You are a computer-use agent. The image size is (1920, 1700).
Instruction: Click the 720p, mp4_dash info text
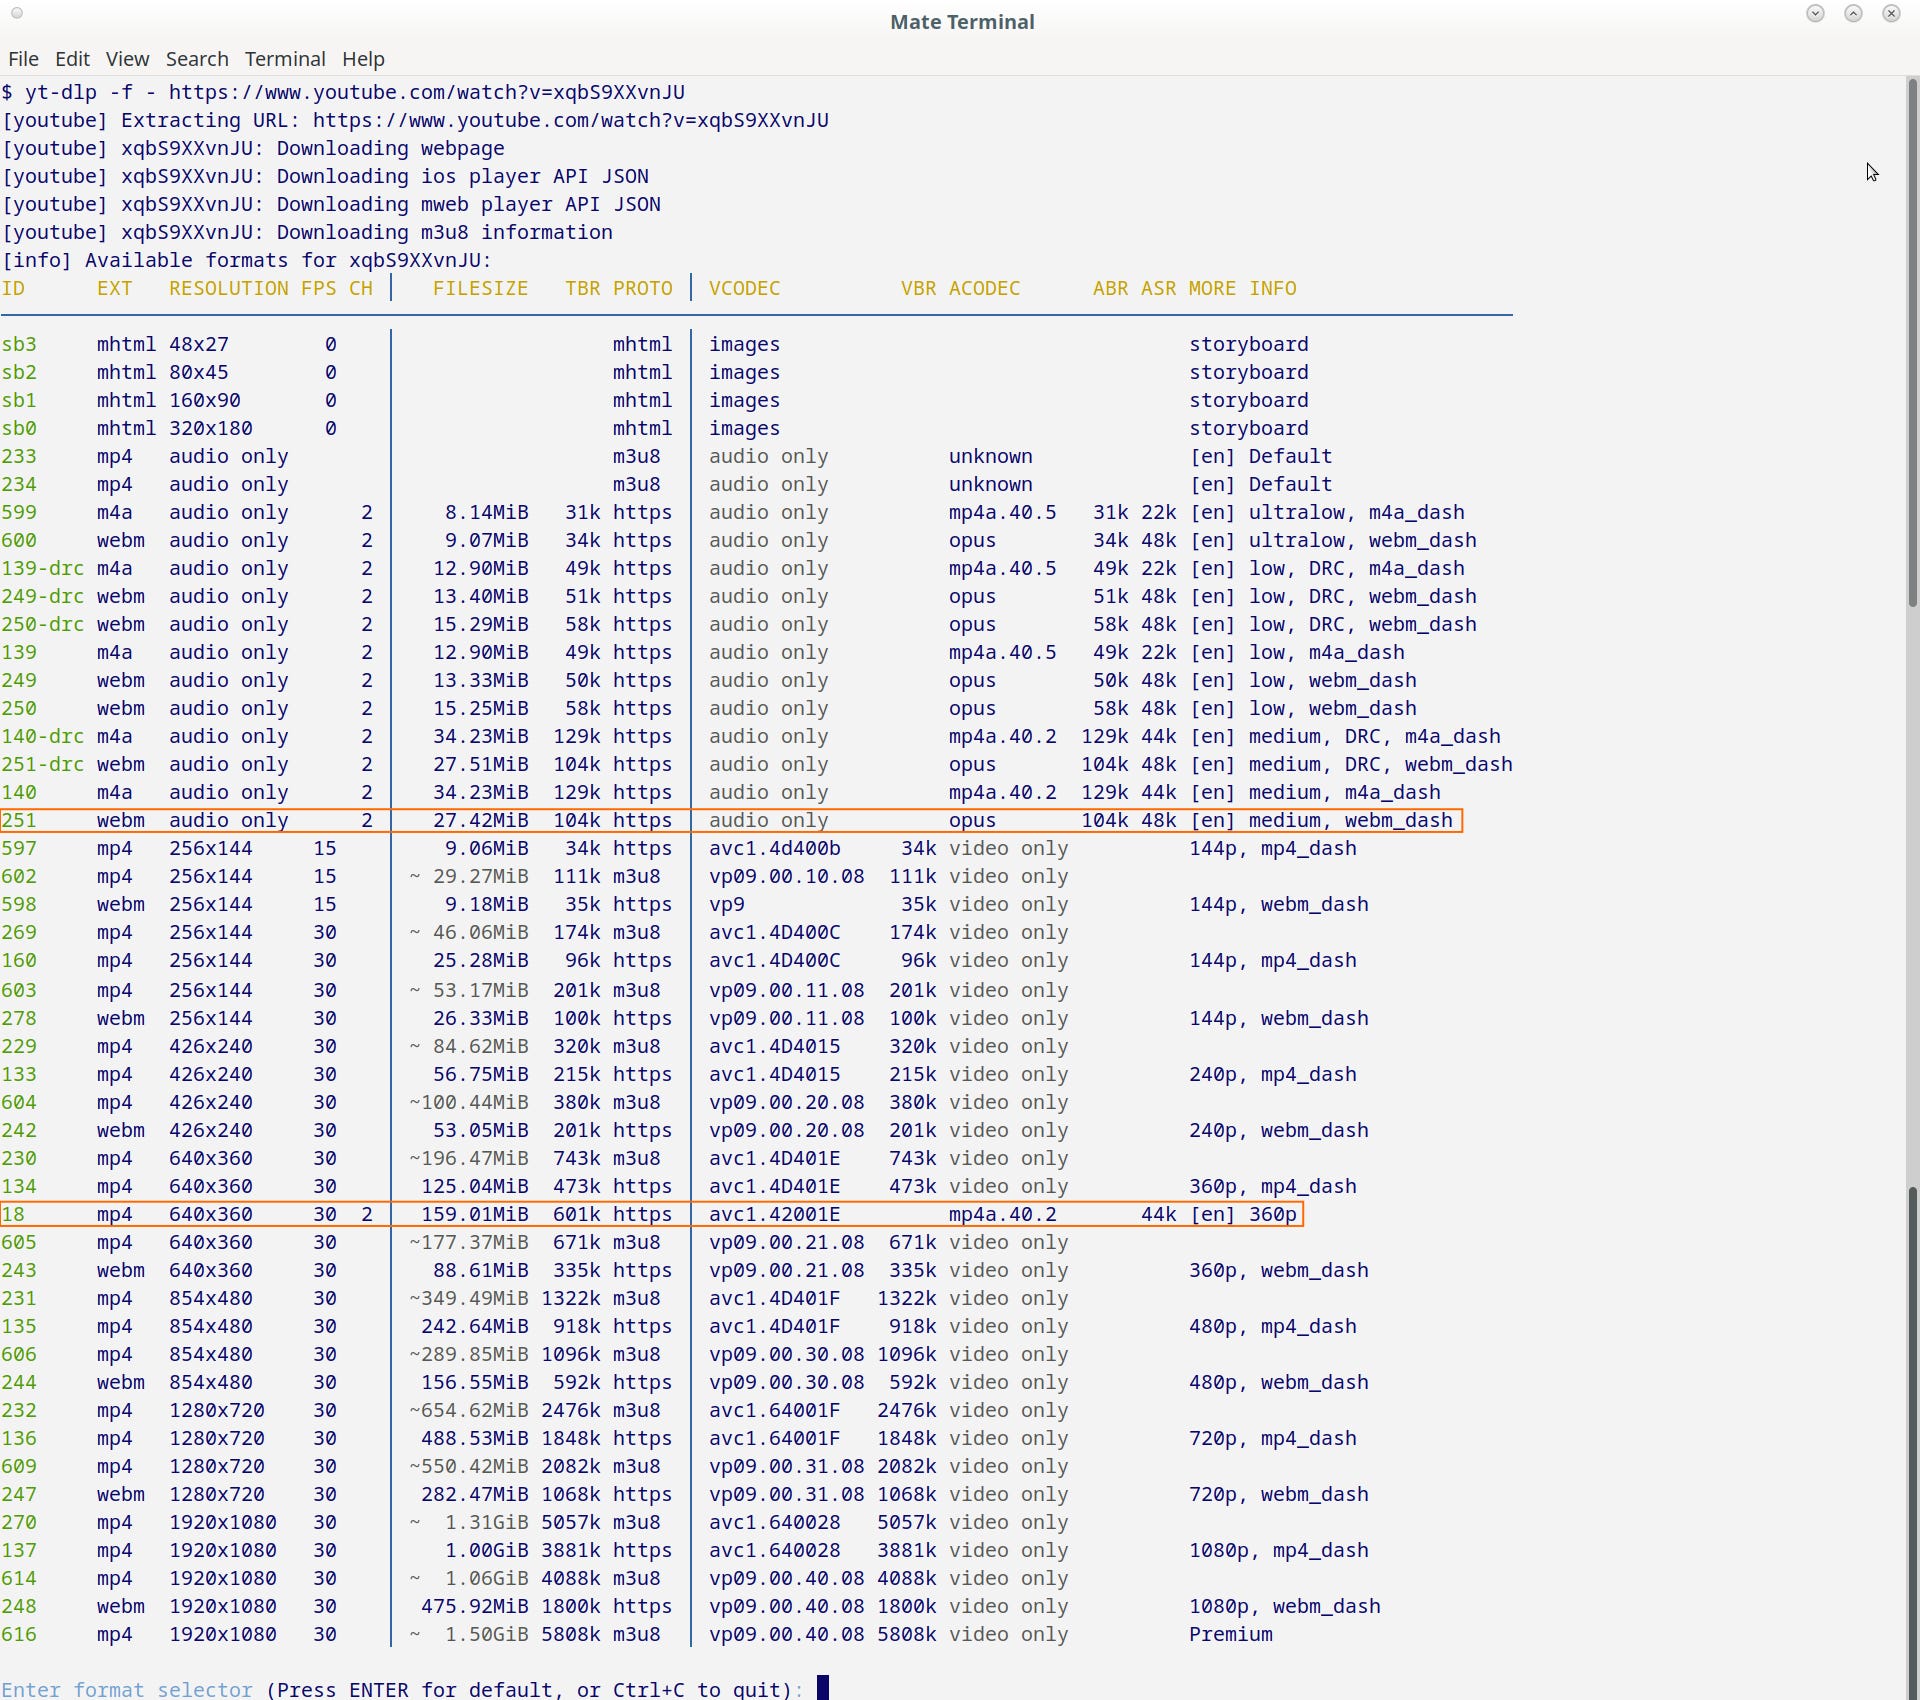point(1273,1438)
